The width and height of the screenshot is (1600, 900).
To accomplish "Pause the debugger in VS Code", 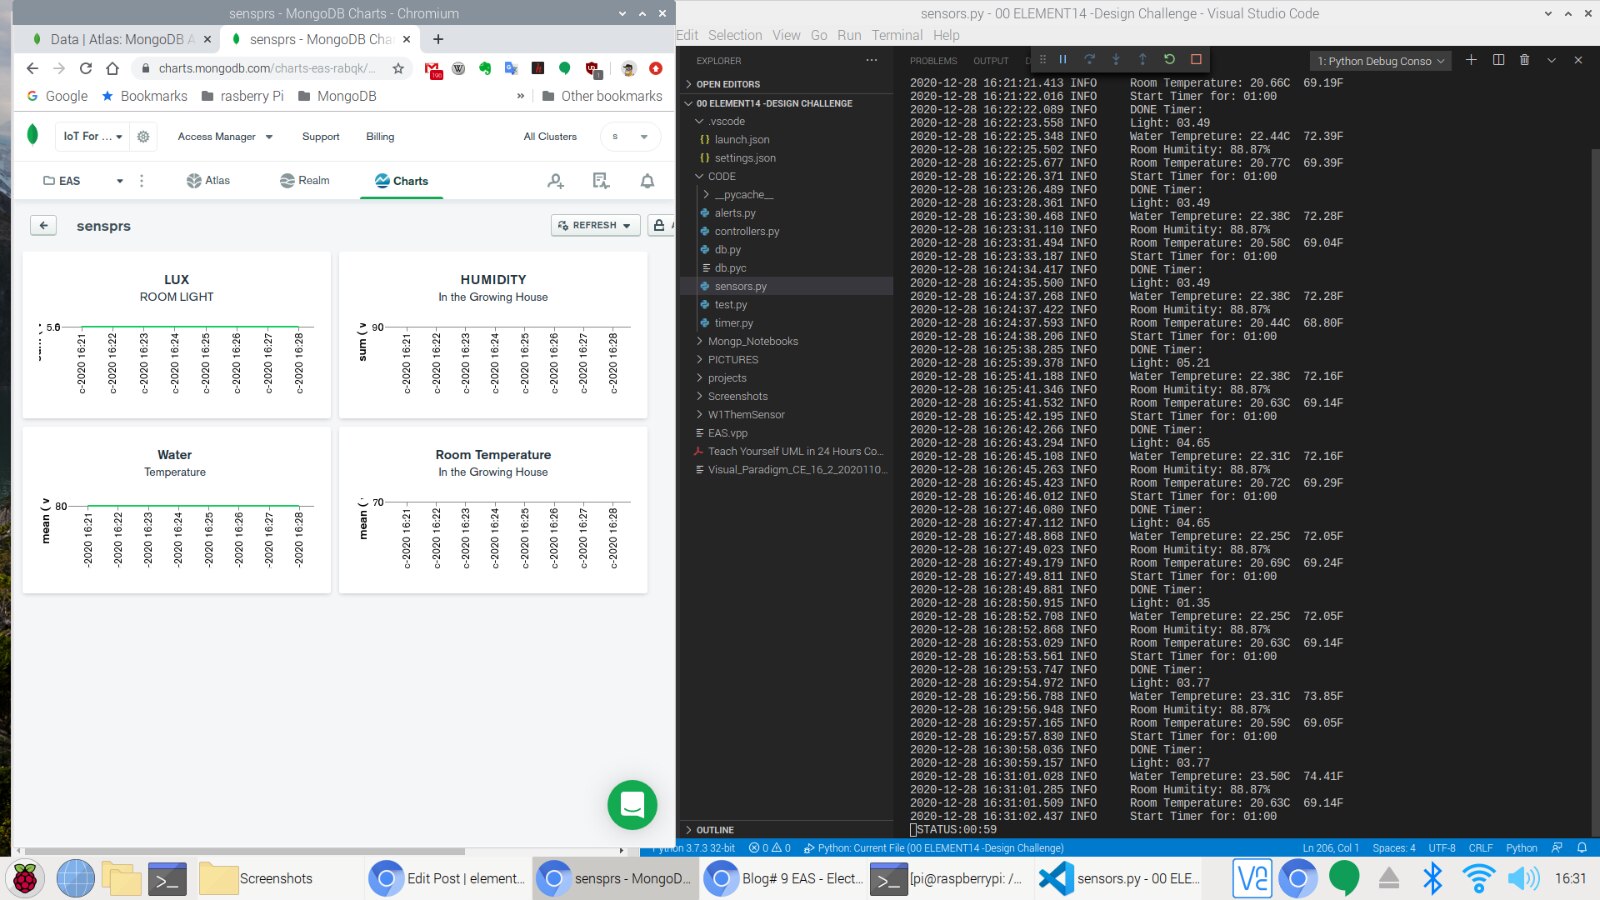I will coord(1063,60).
